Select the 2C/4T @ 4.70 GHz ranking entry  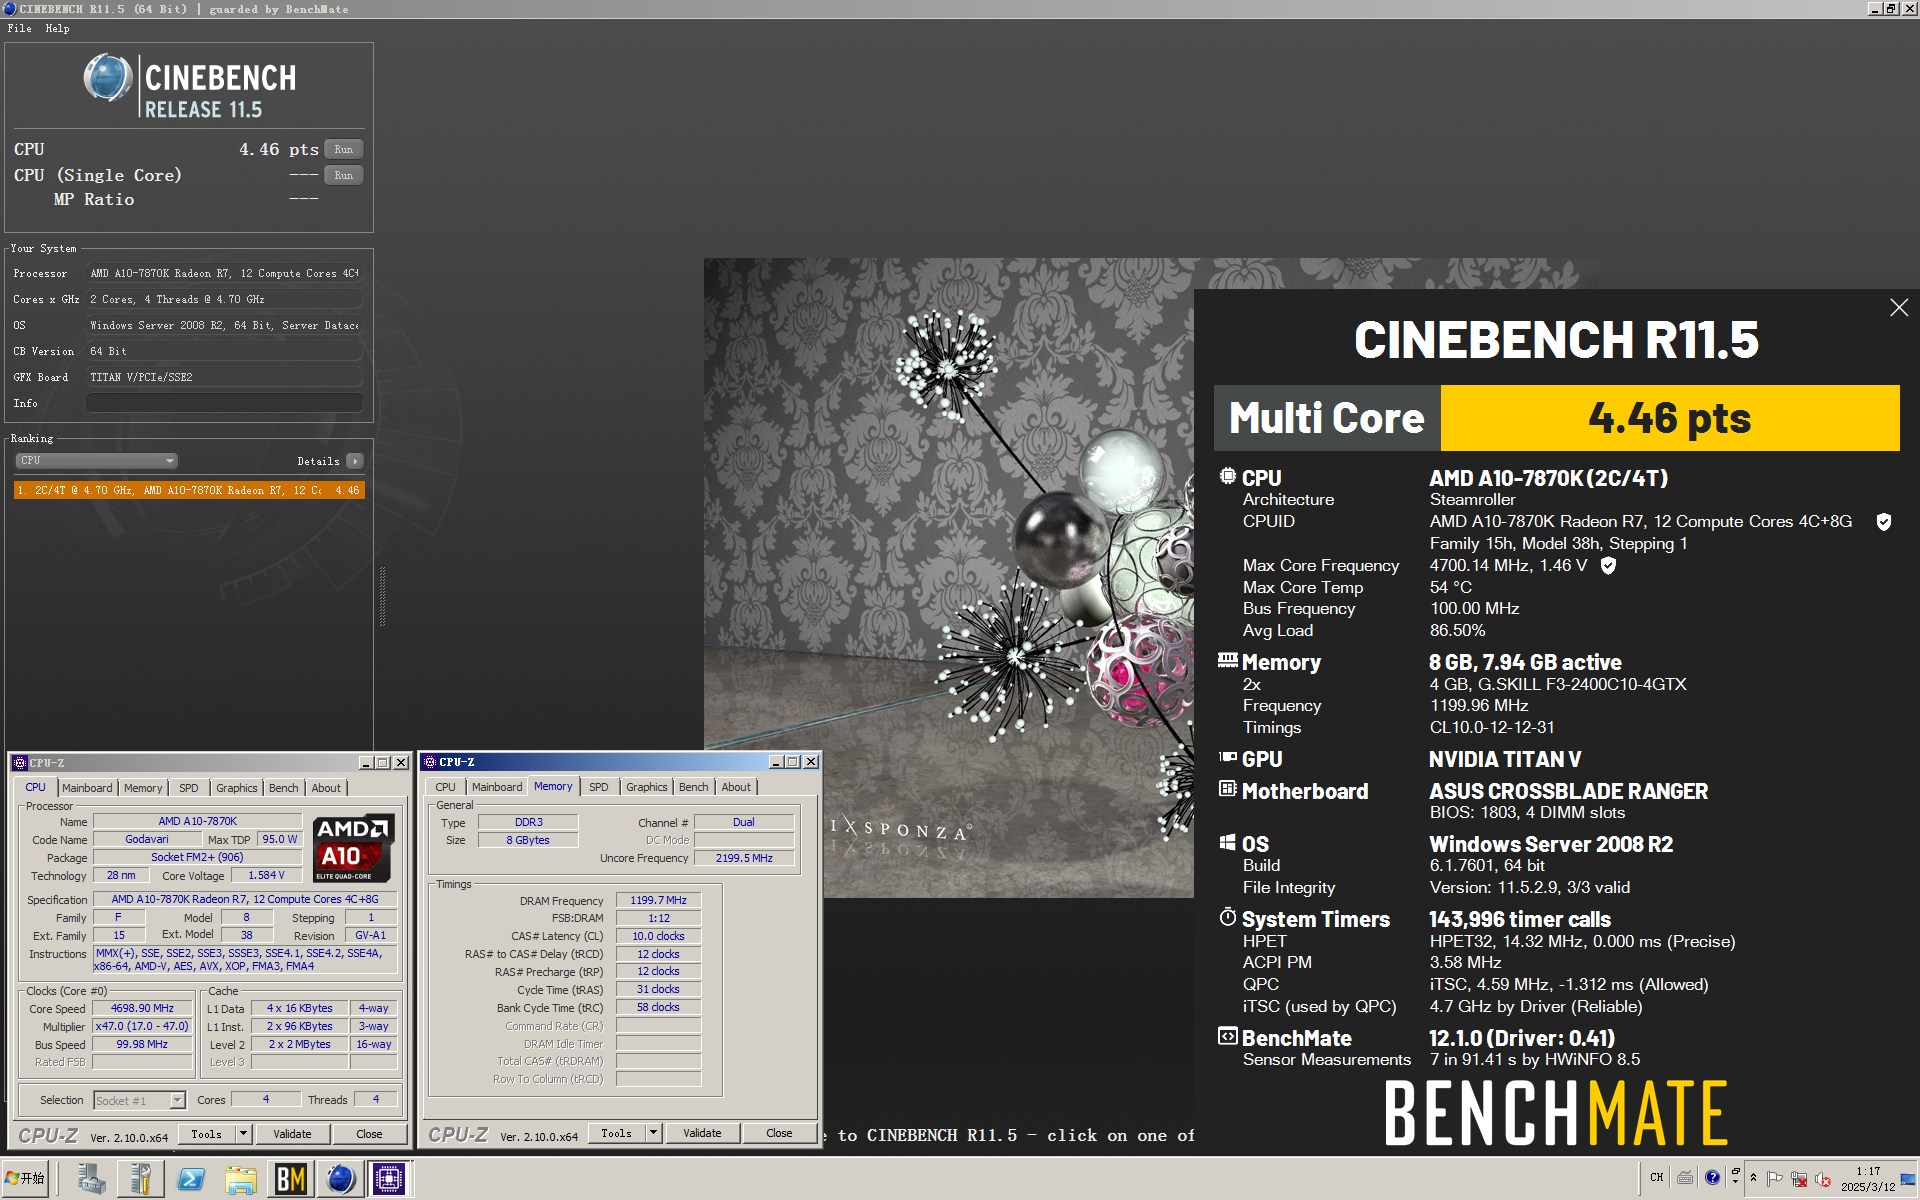coord(189,490)
